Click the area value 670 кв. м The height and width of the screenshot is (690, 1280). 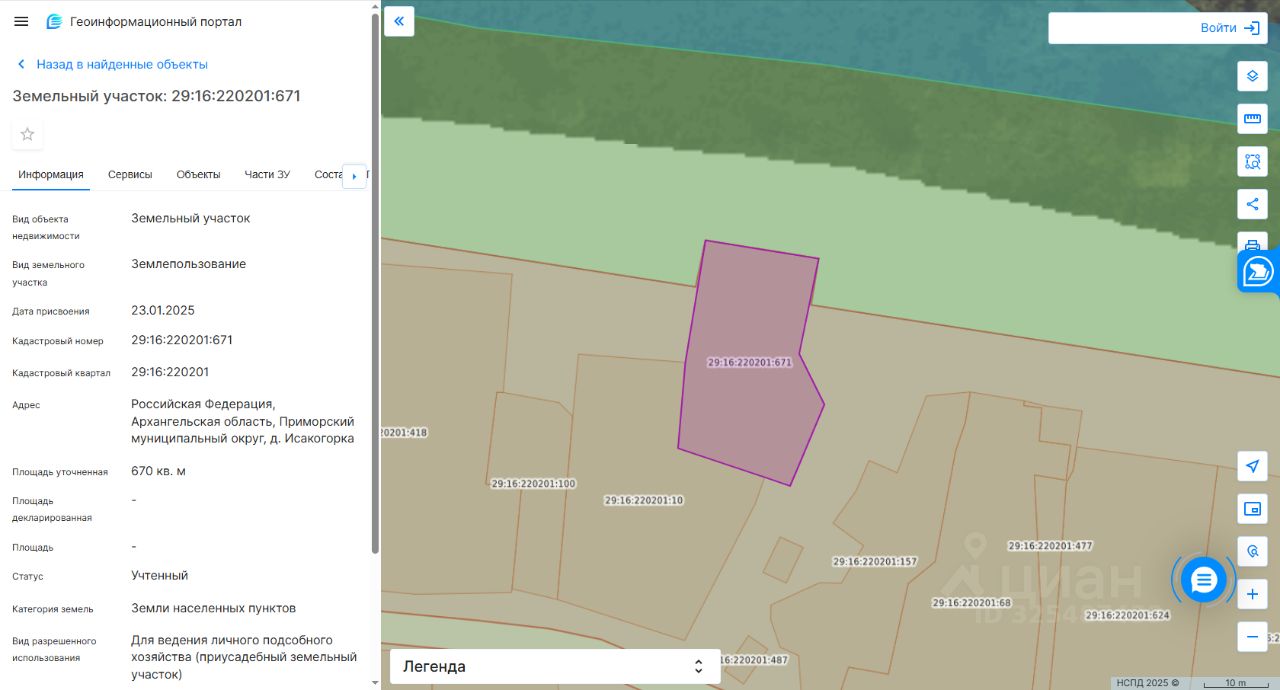point(159,471)
